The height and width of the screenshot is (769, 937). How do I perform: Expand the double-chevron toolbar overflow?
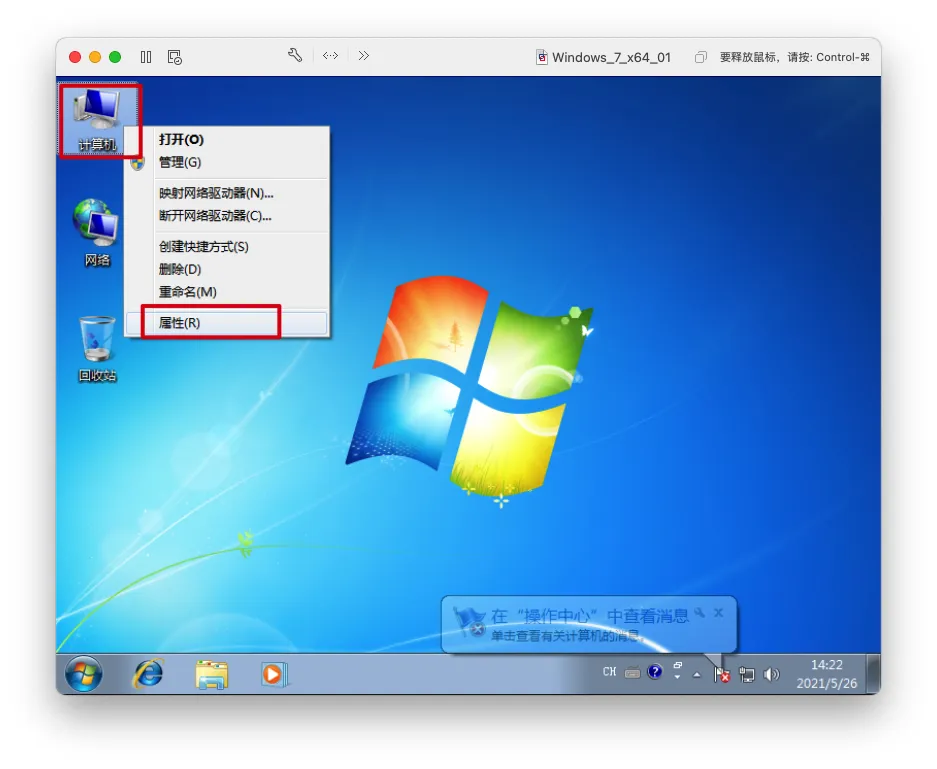[x=363, y=56]
